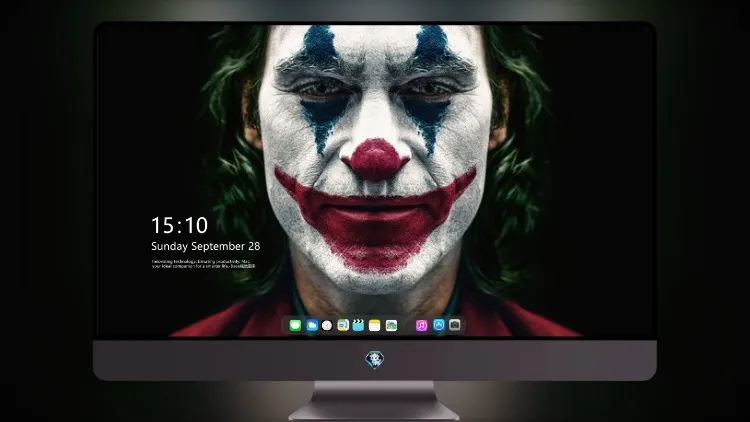
Task: Open the green Messages app in dock
Action: (295, 325)
